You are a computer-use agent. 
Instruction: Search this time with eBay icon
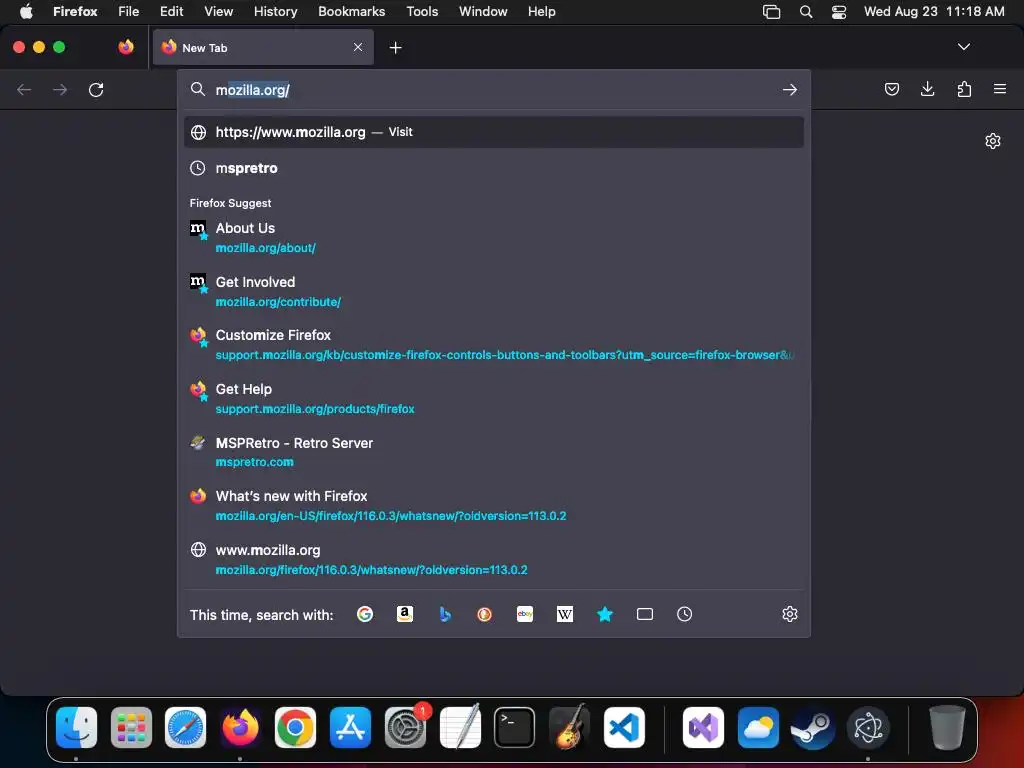pos(525,614)
